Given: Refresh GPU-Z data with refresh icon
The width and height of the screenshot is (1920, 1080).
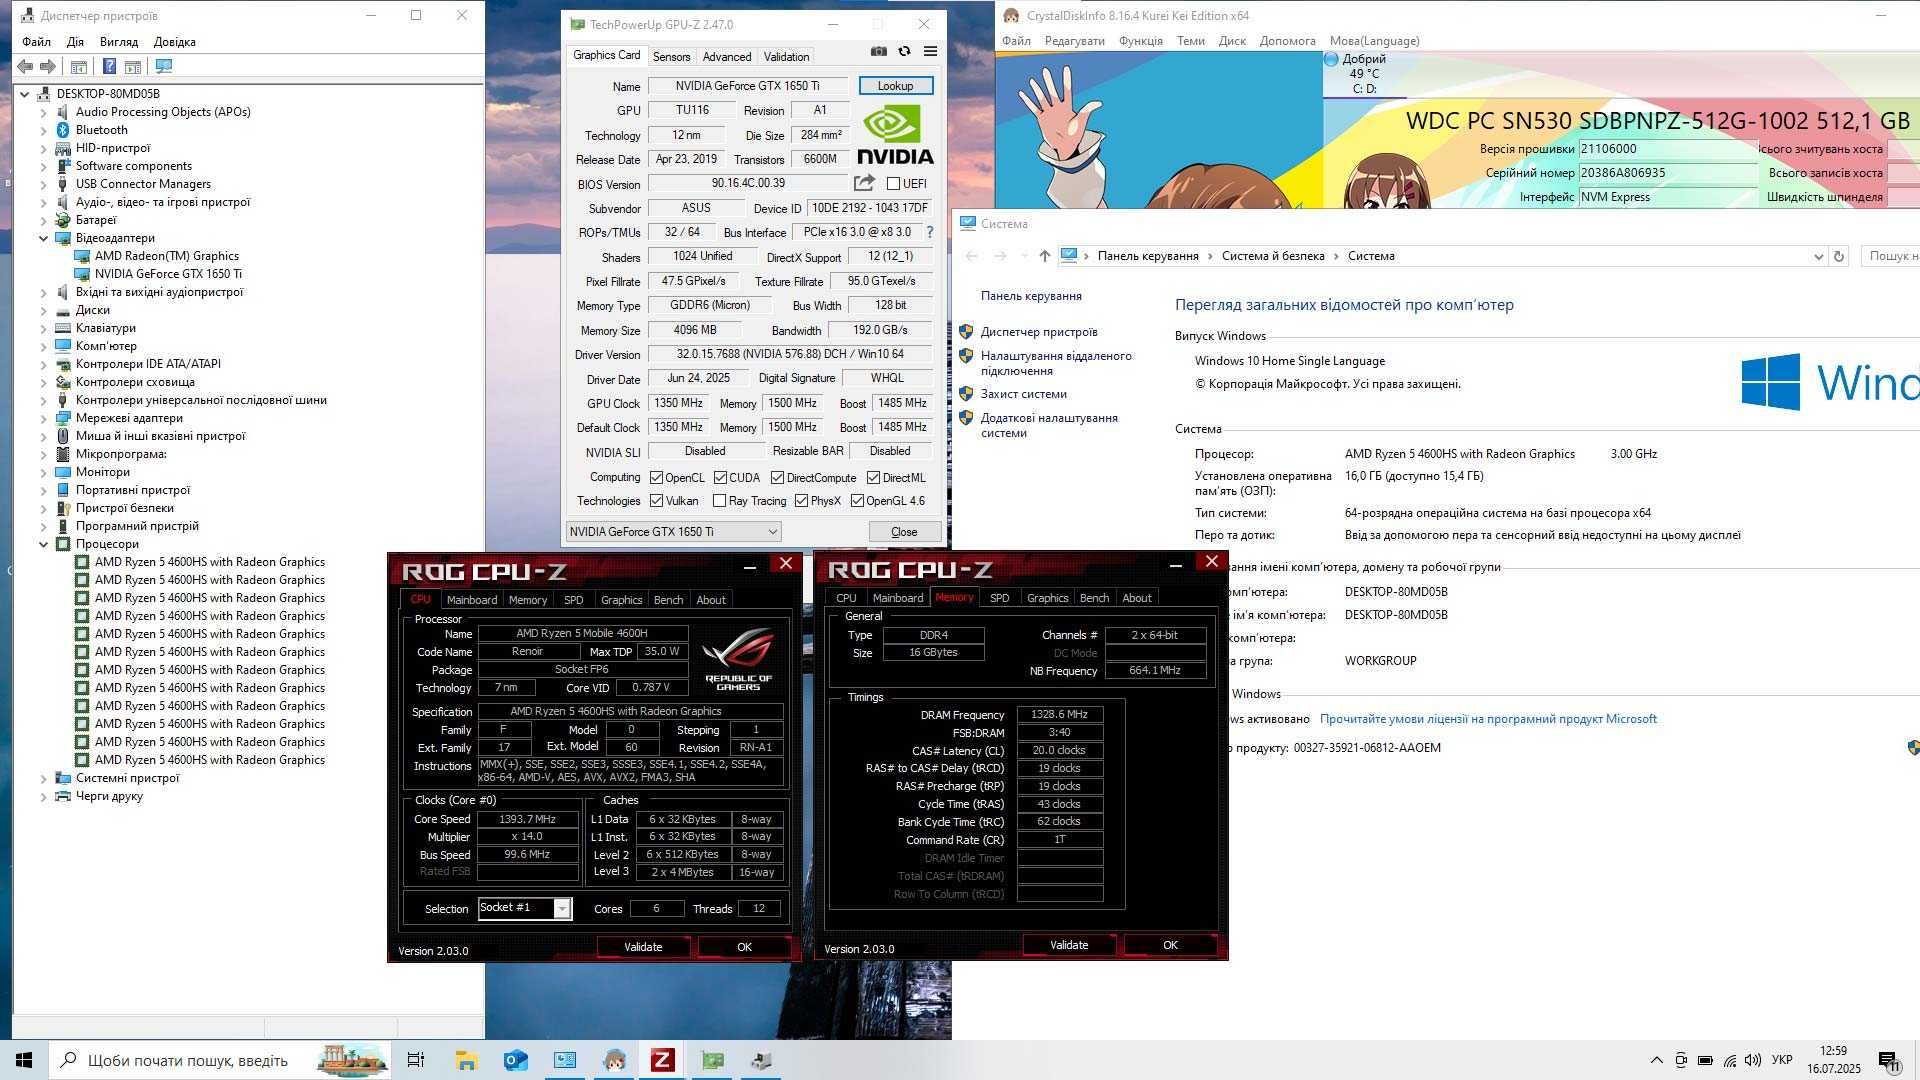Looking at the screenshot, I should pyautogui.click(x=904, y=52).
